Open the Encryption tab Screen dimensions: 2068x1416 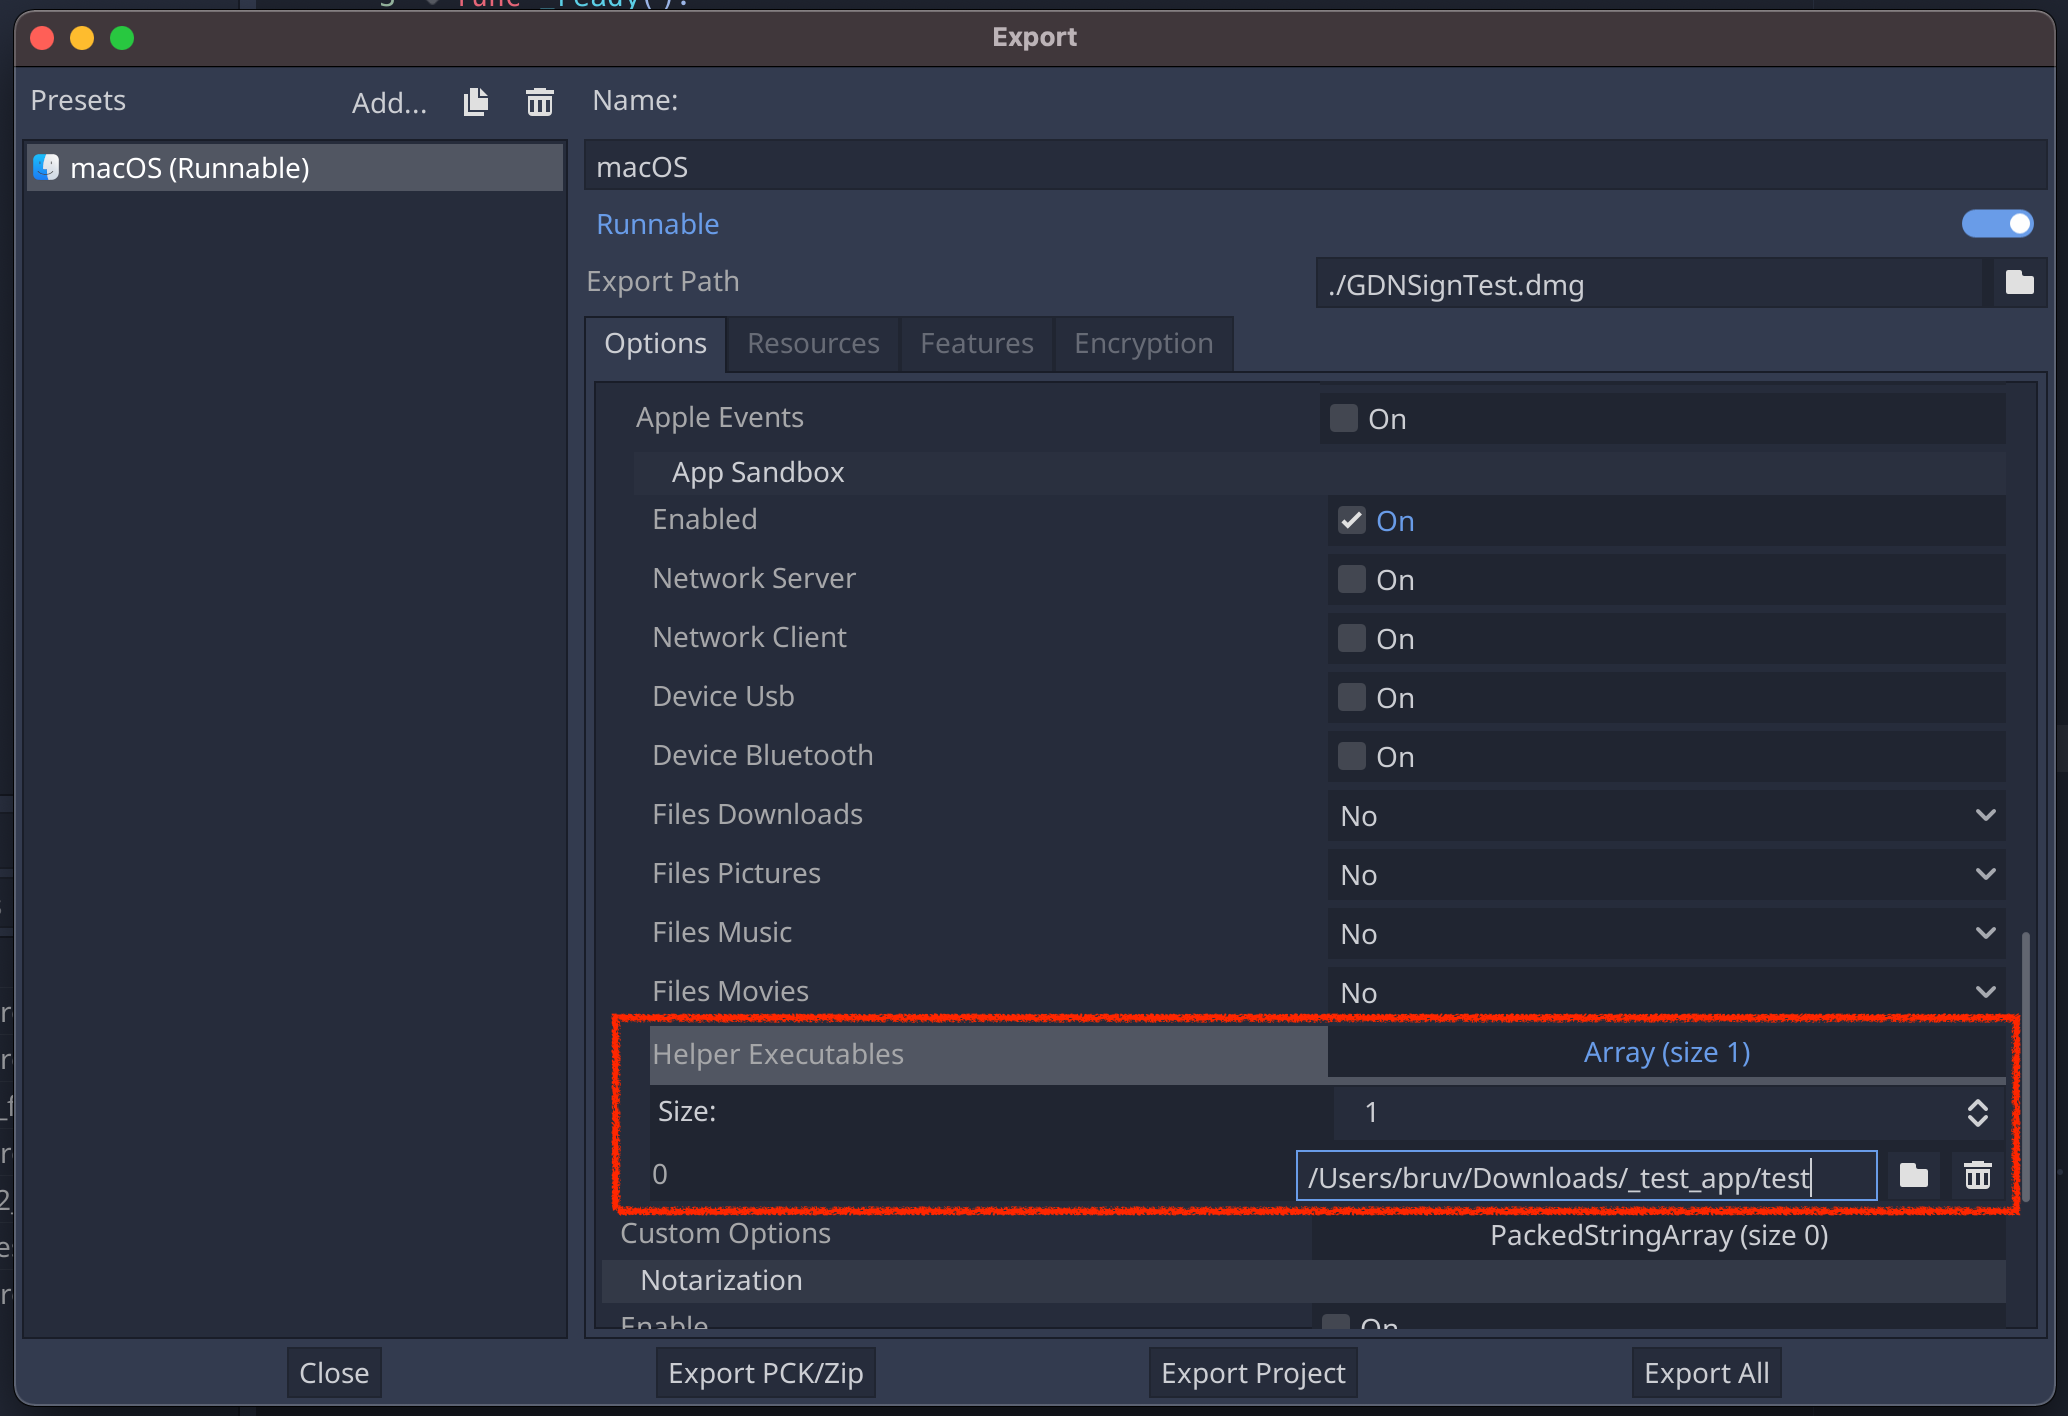[1143, 343]
